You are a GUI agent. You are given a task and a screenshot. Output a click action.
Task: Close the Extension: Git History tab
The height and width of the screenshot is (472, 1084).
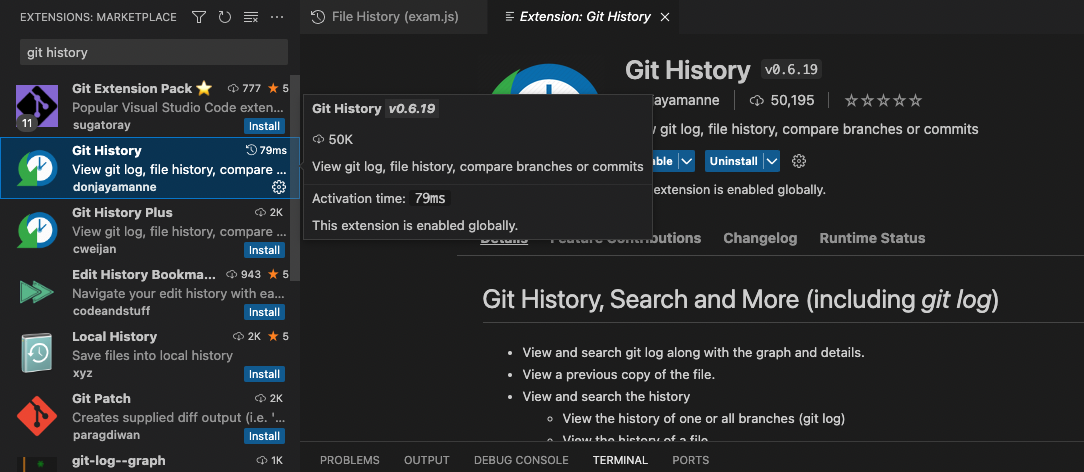665,17
